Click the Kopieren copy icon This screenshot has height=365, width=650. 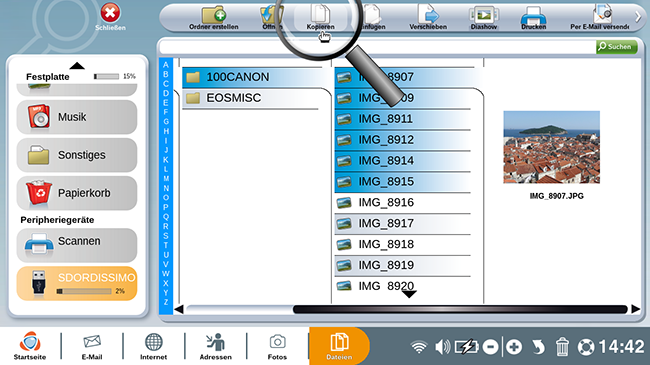pyautogui.click(x=320, y=18)
